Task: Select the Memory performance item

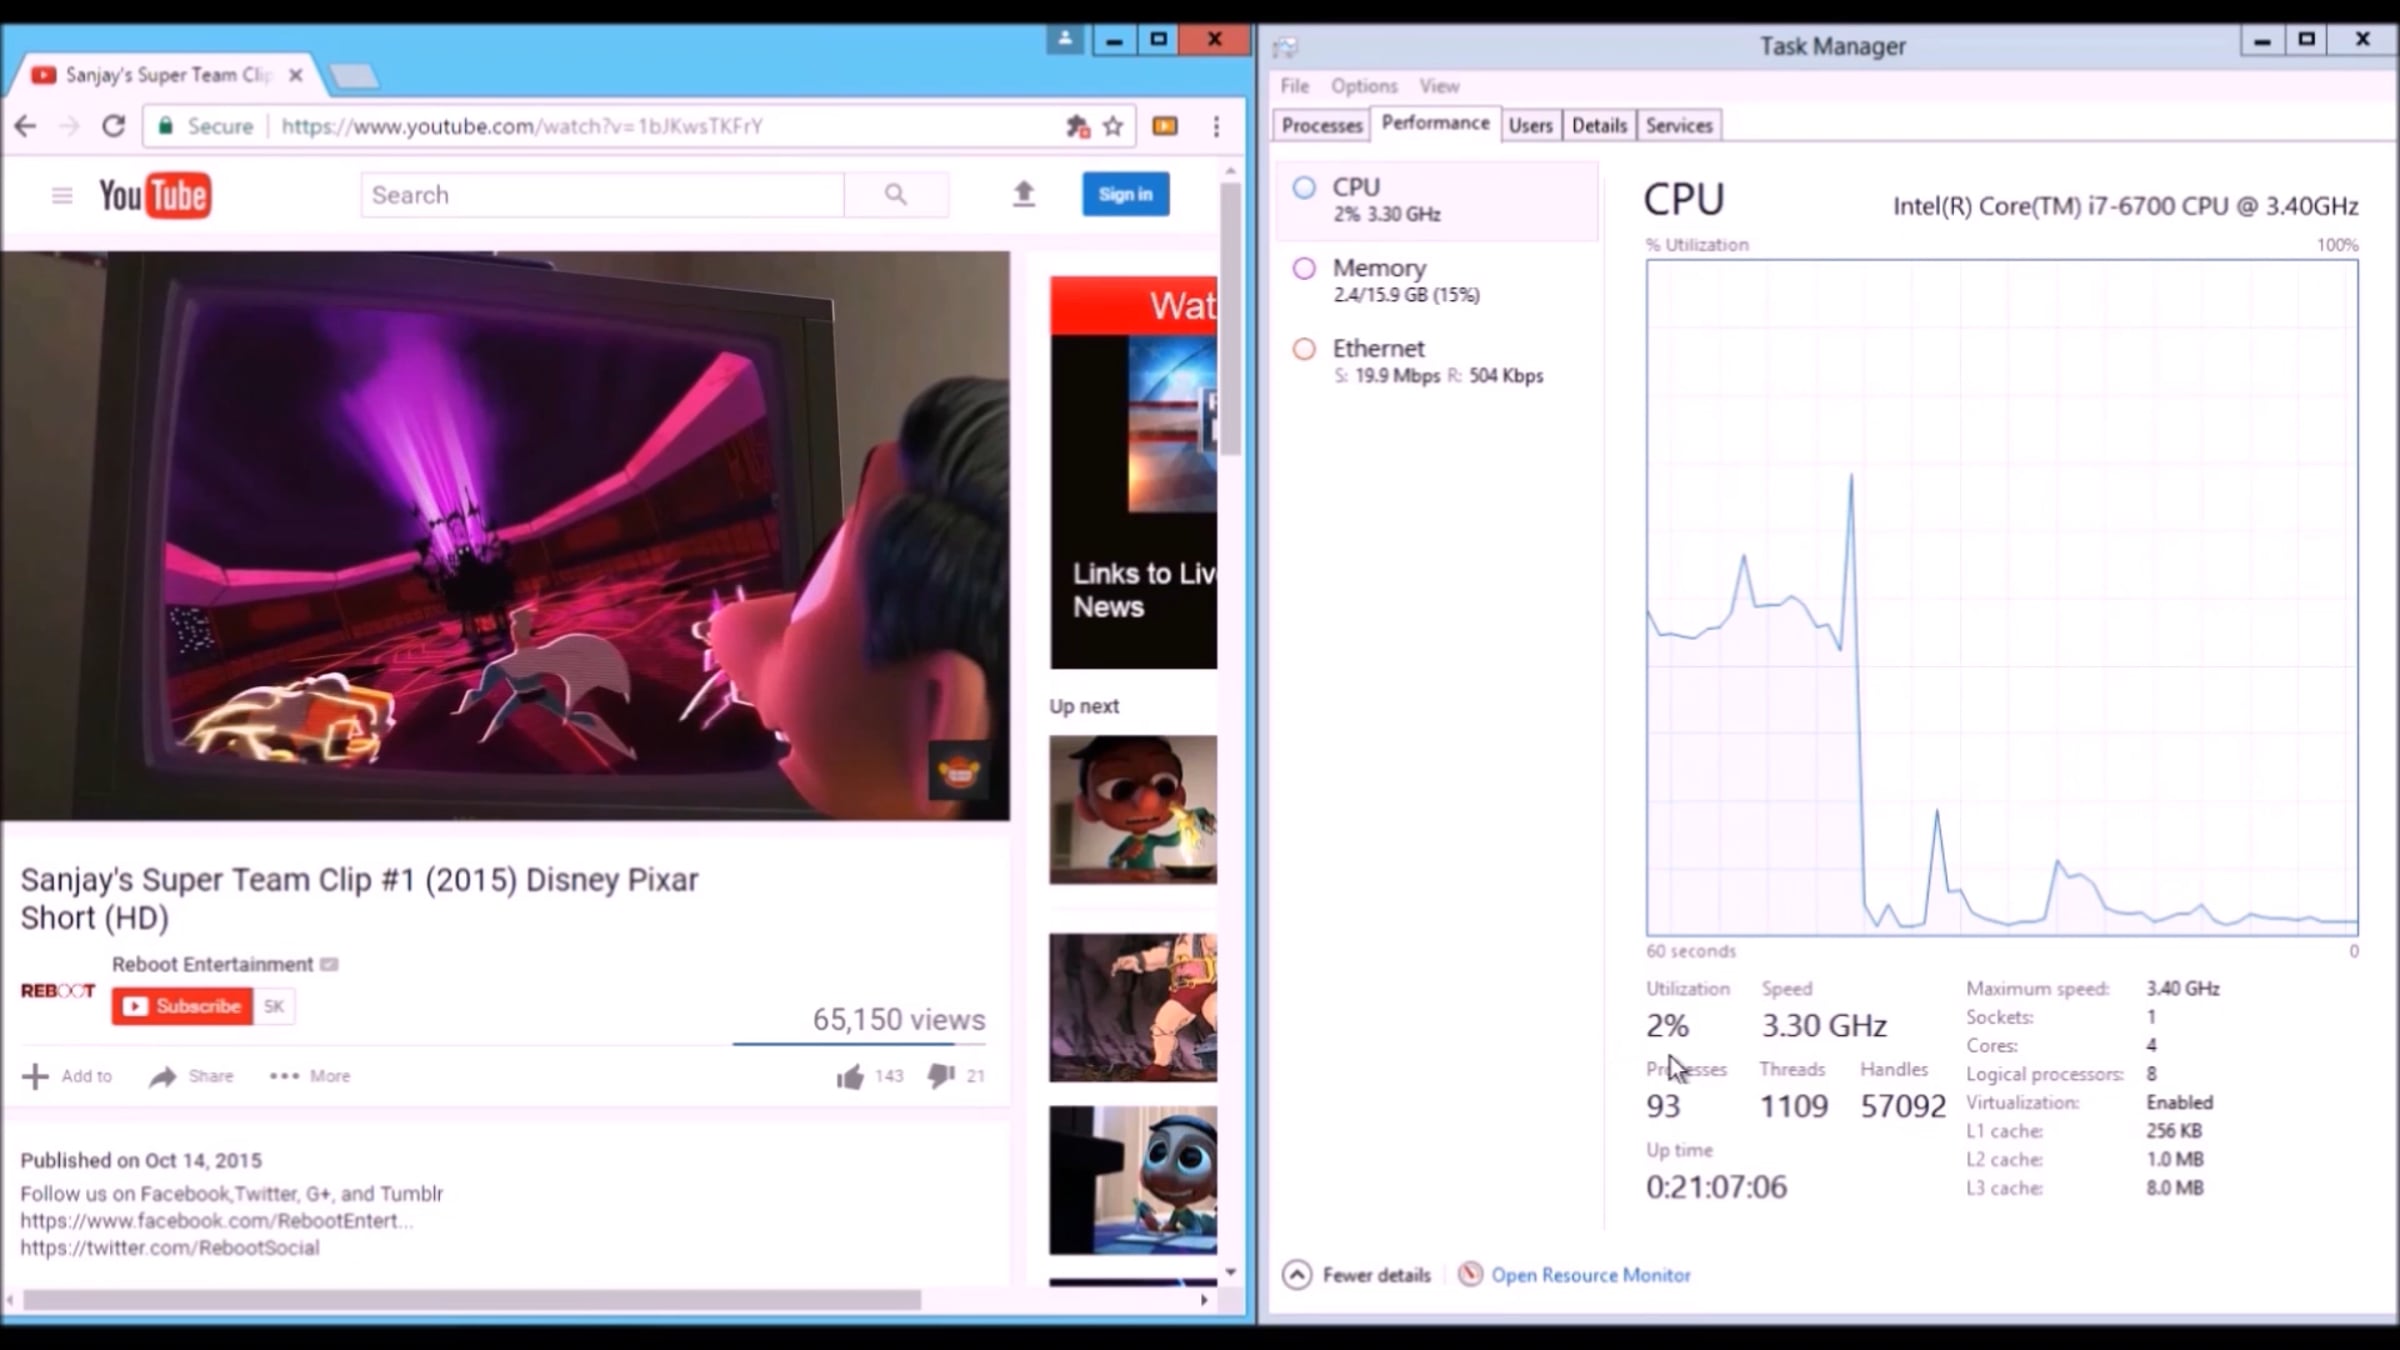Action: [1437, 280]
